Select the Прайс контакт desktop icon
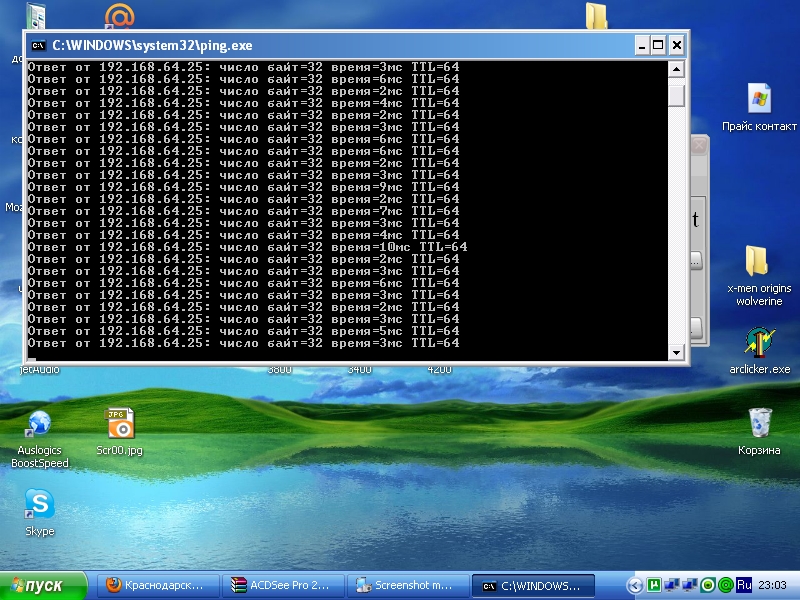Image resolution: width=800 pixels, height=600 pixels. click(759, 107)
